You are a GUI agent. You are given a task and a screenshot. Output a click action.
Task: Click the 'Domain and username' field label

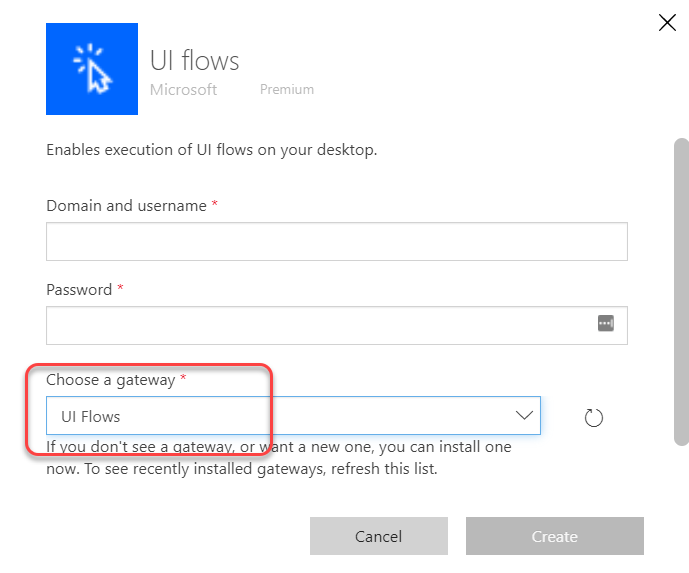pyautogui.click(x=127, y=206)
